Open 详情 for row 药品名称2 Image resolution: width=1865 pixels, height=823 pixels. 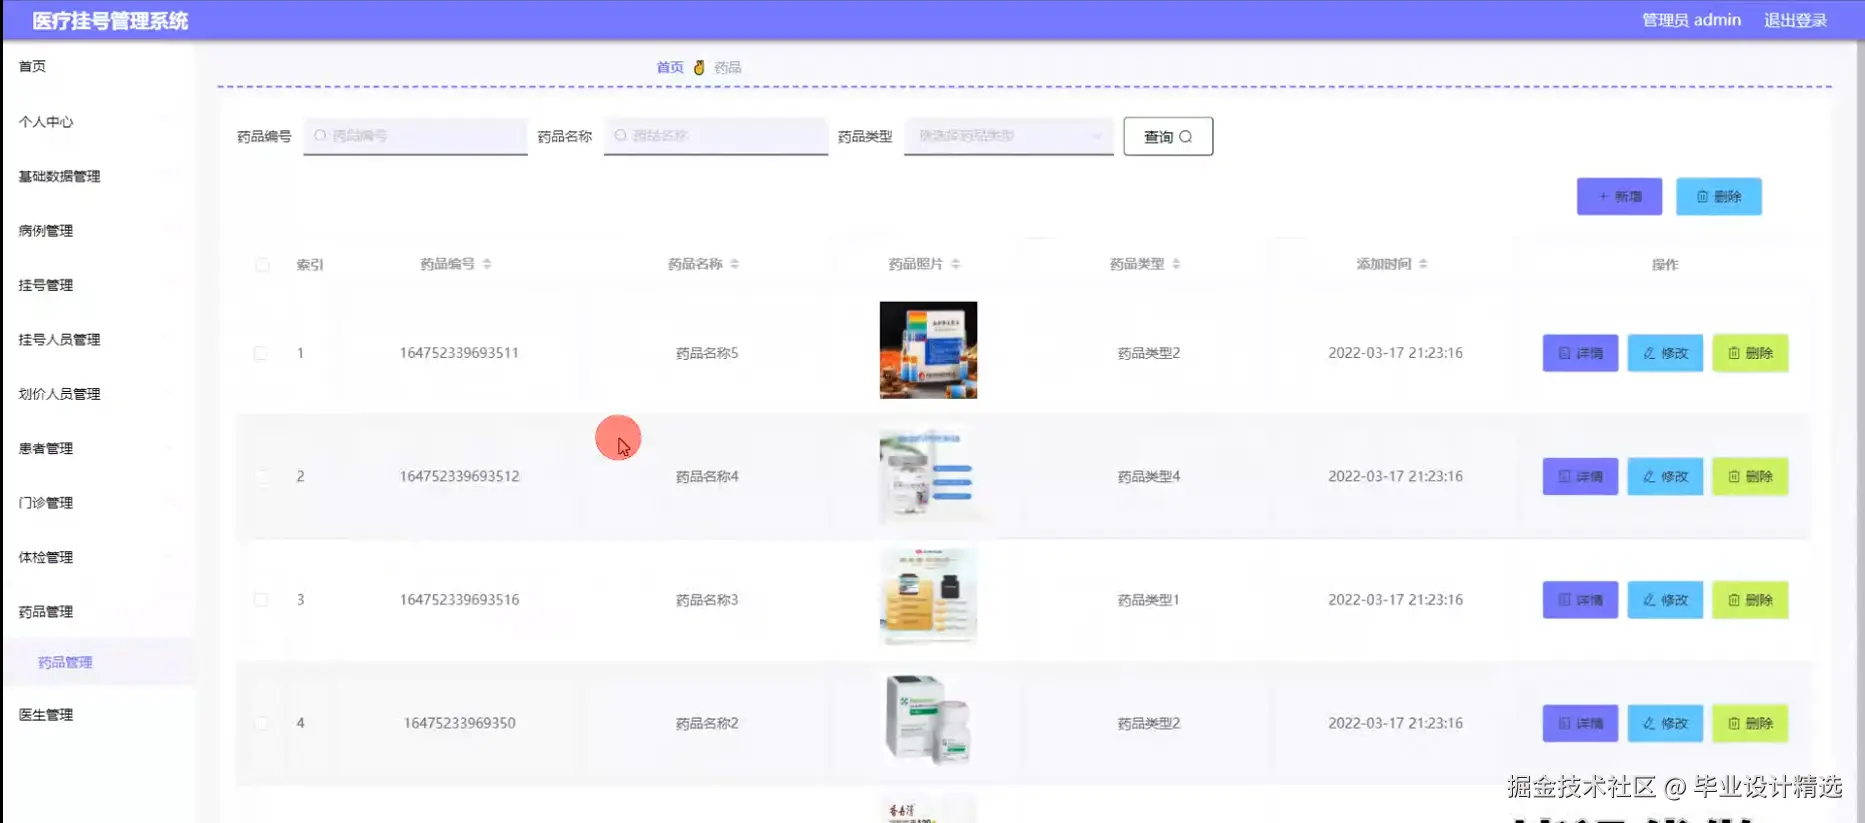click(x=1580, y=723)
